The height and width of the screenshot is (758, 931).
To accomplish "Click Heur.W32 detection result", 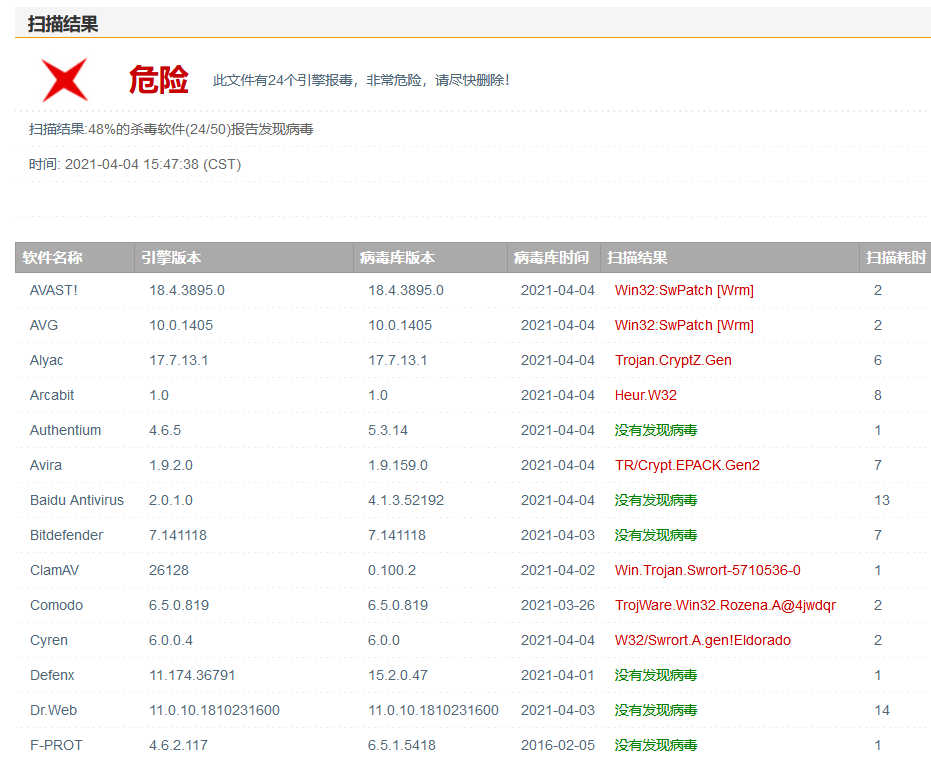I will pos(646,395).
